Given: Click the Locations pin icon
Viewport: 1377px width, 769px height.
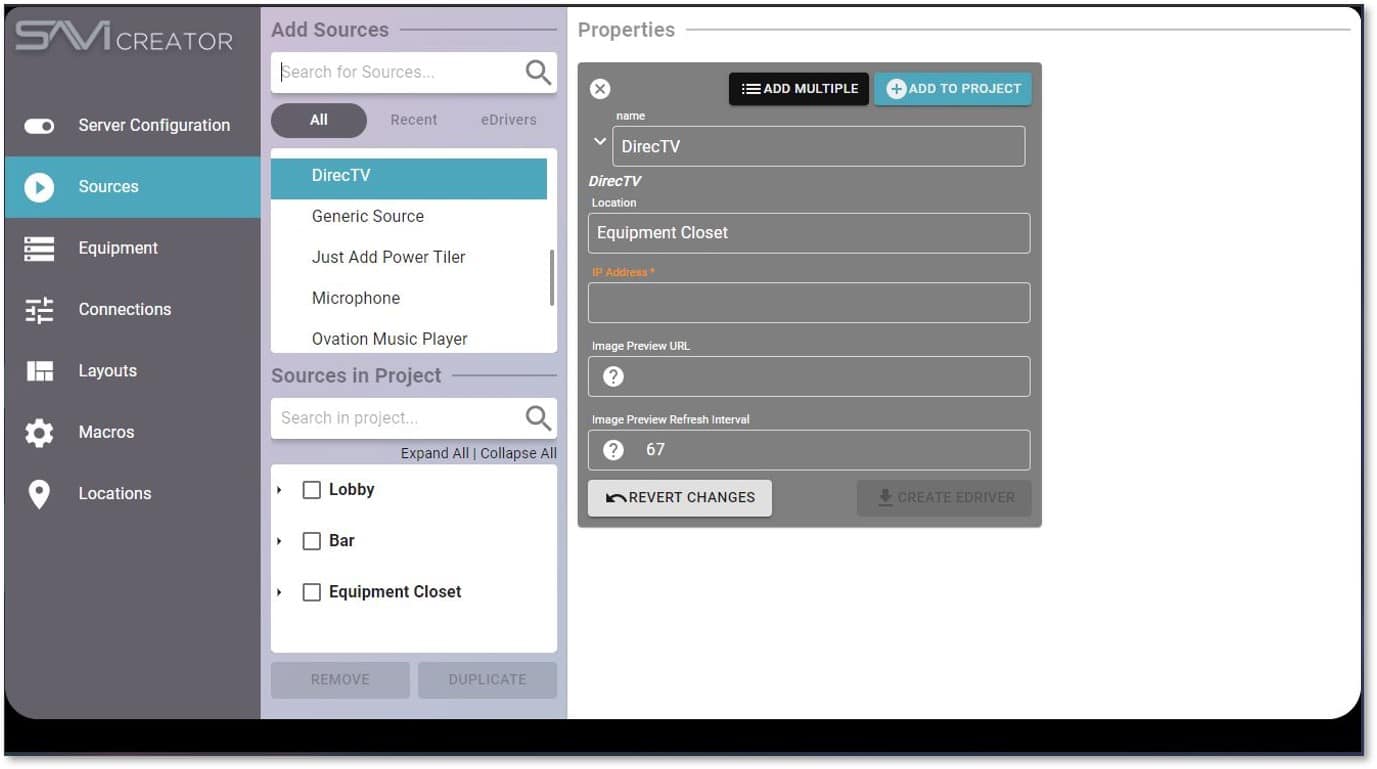Looking at the screenshot, I should (x=38, y=493).
